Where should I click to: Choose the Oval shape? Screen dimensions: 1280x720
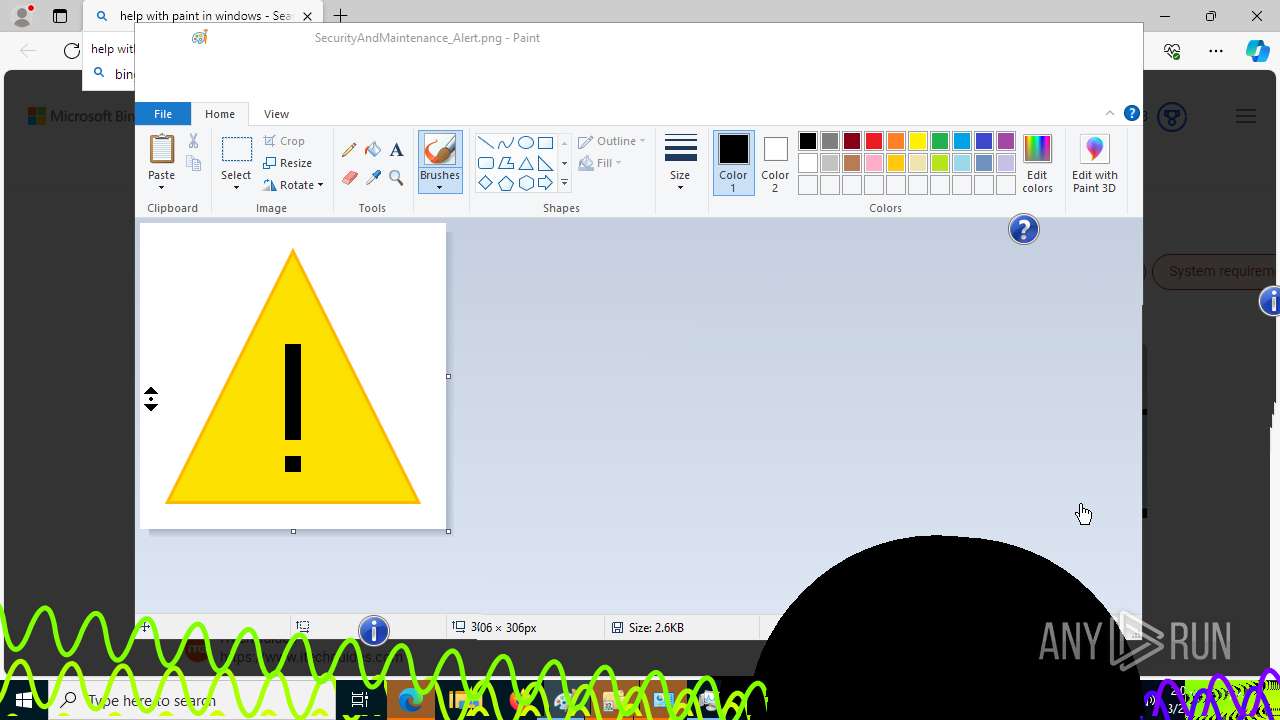525,142
